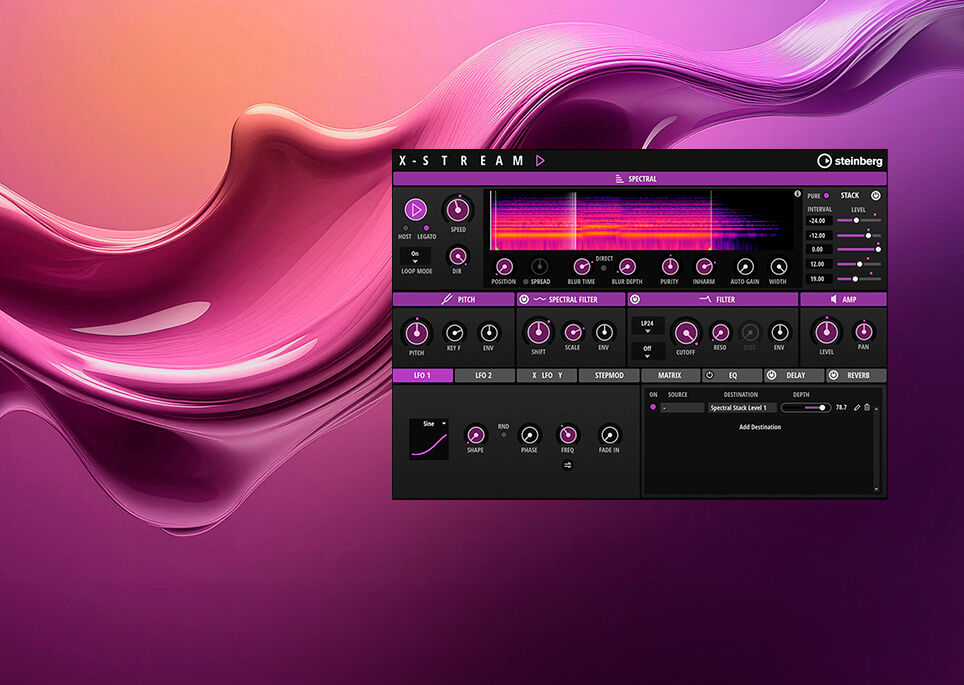The image size is (964, 685).
Task: Switch to the LFO 2 tab
Action: tap(484, 375)
